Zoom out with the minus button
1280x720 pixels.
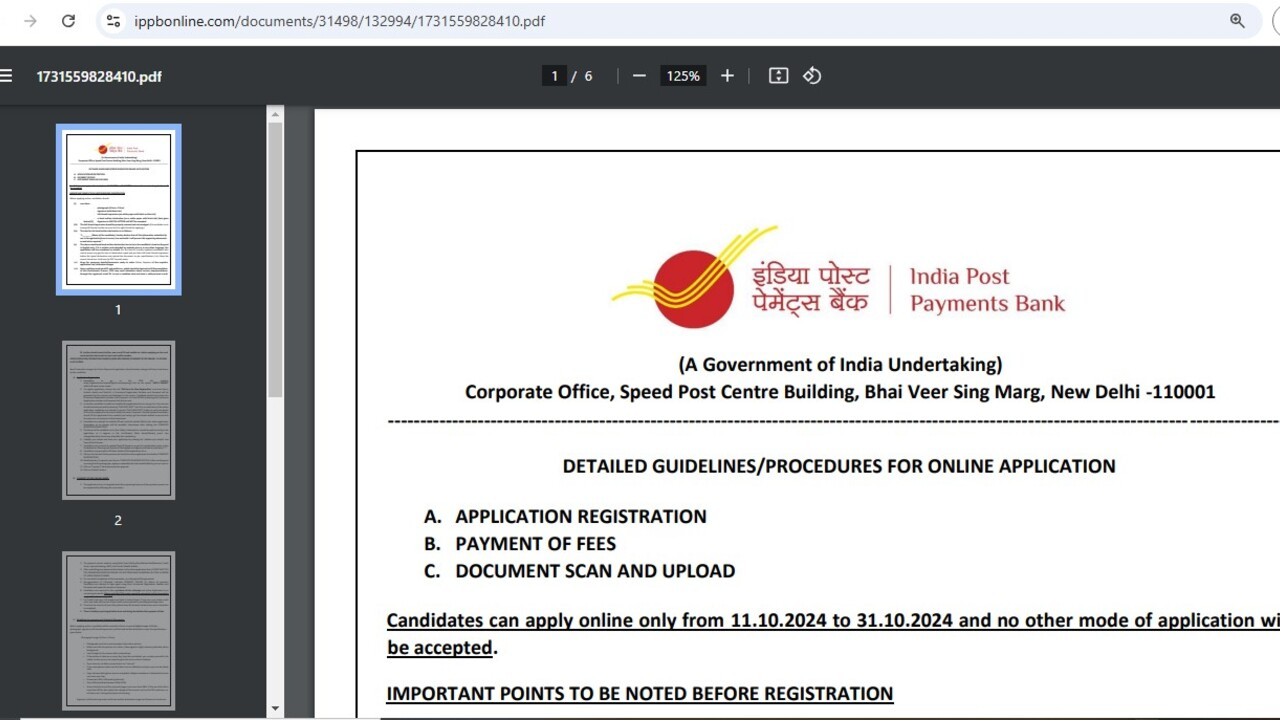coord(639,76)
